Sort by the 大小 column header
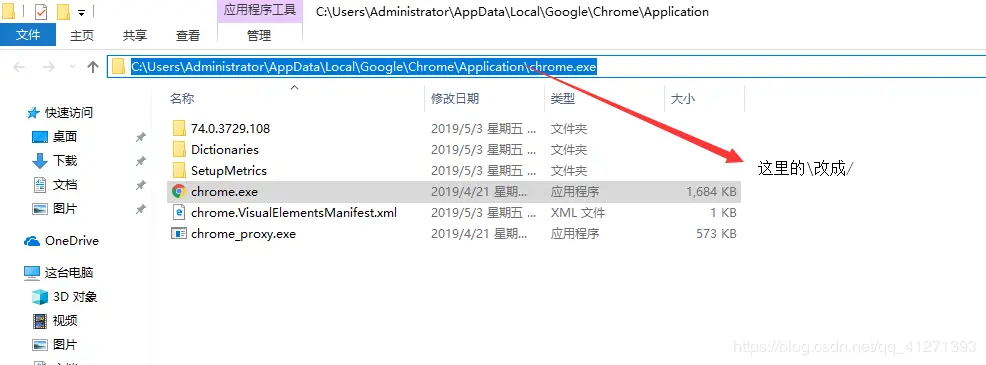 (683, 98)
